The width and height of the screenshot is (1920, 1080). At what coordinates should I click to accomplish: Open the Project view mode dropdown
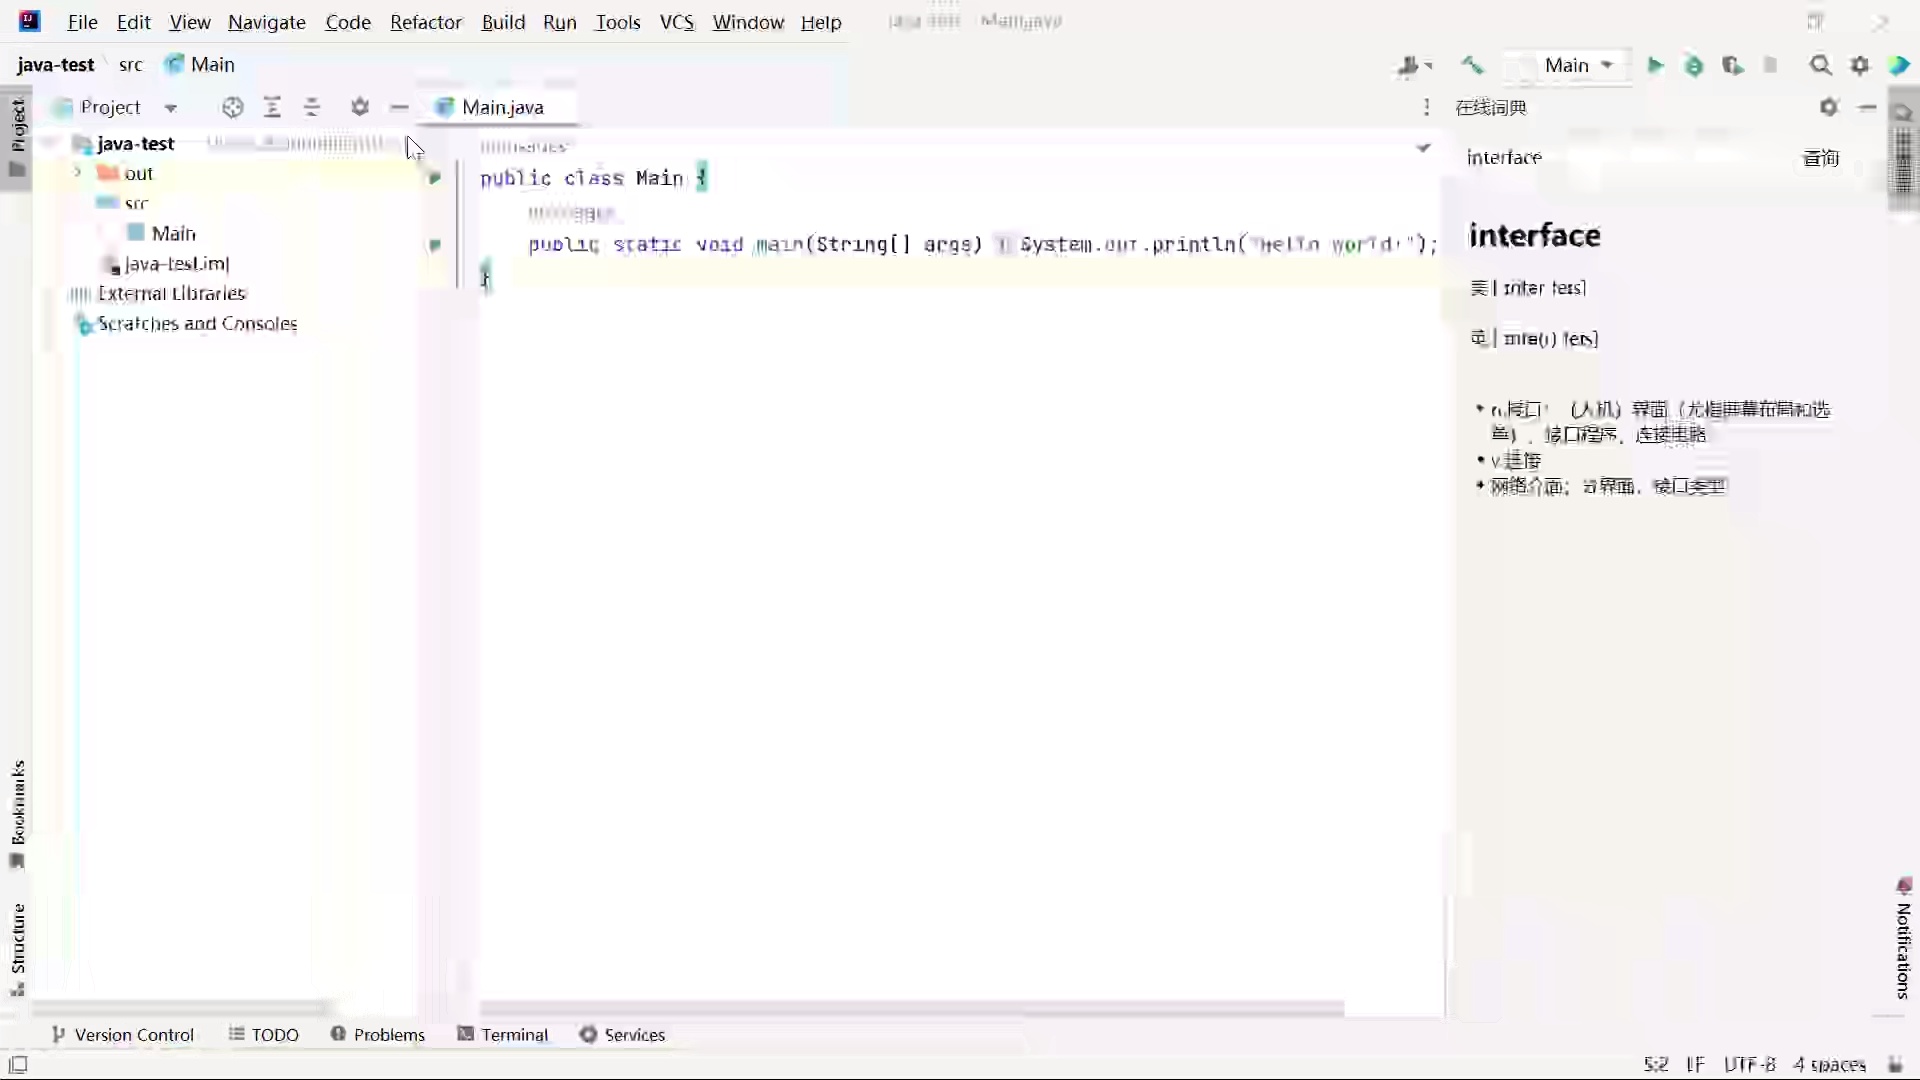[x=171, y=107]
